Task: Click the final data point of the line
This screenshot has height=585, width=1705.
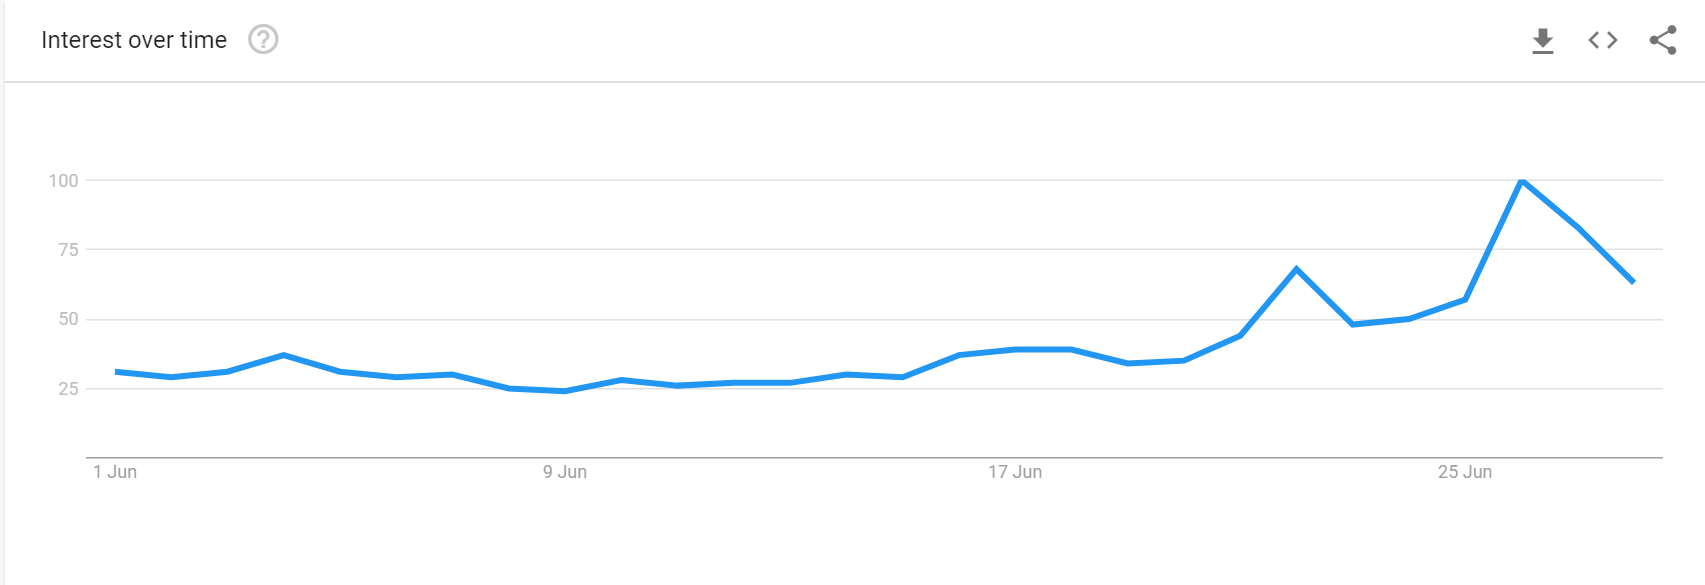Action: click(x=1633, y=282)
